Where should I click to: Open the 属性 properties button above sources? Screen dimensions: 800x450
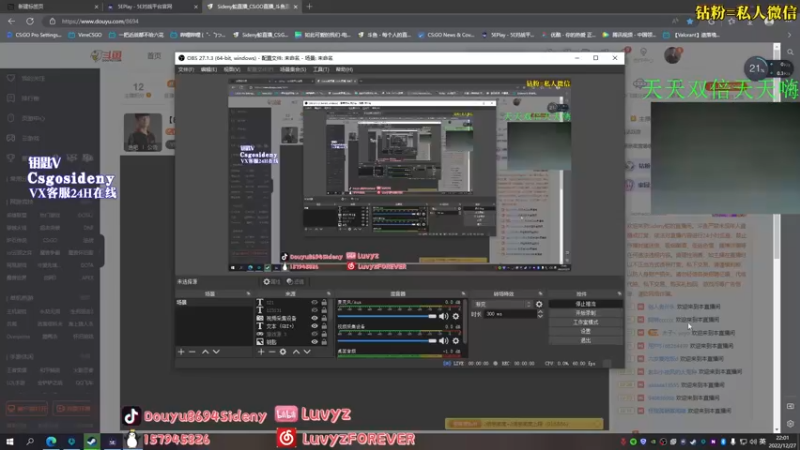271,282
